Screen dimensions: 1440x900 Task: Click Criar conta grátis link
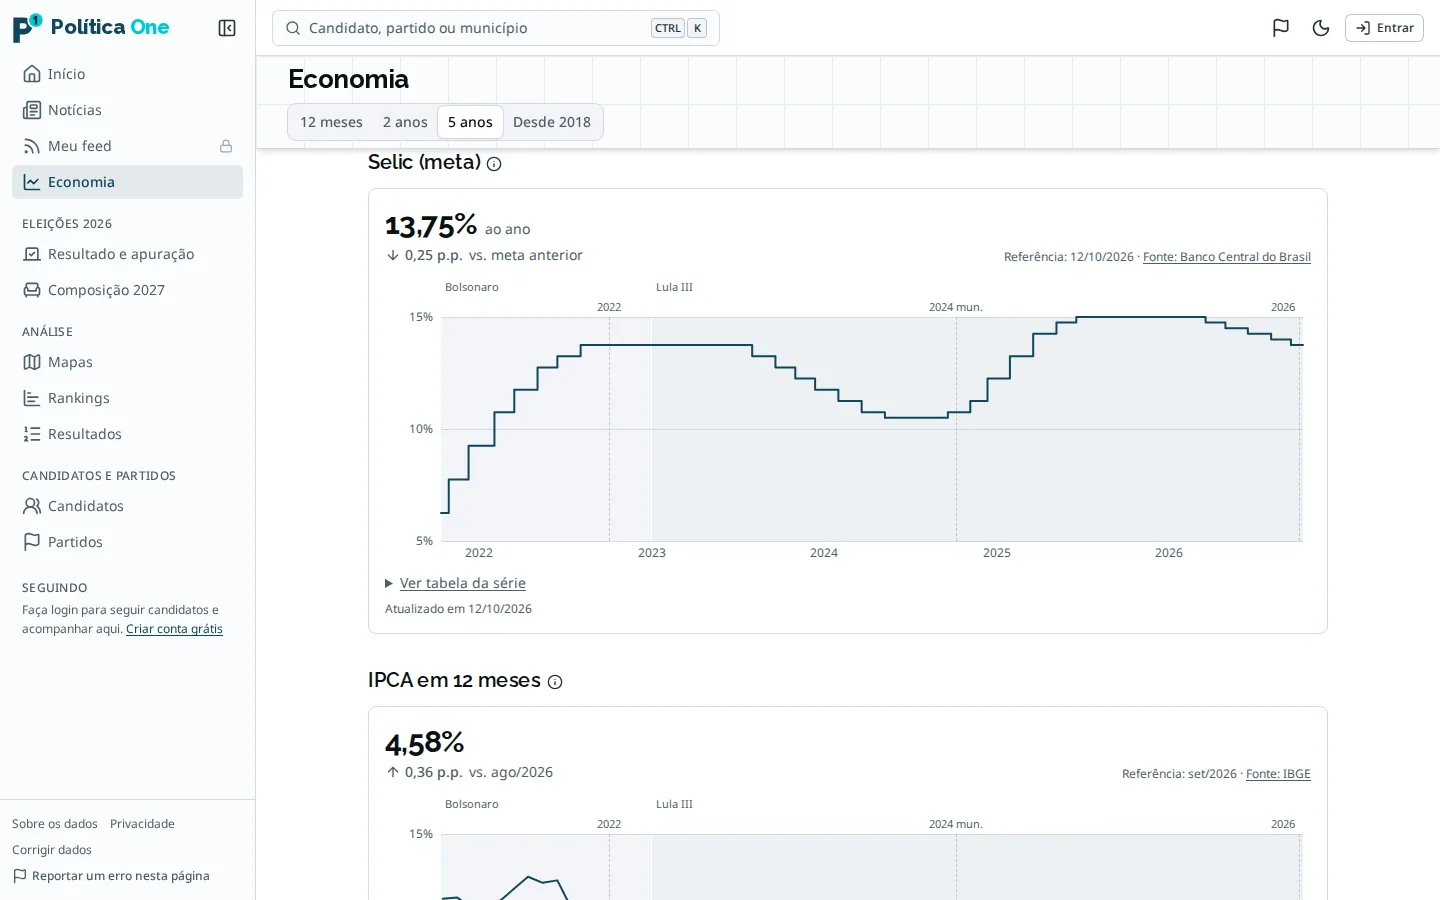(174, 629)
